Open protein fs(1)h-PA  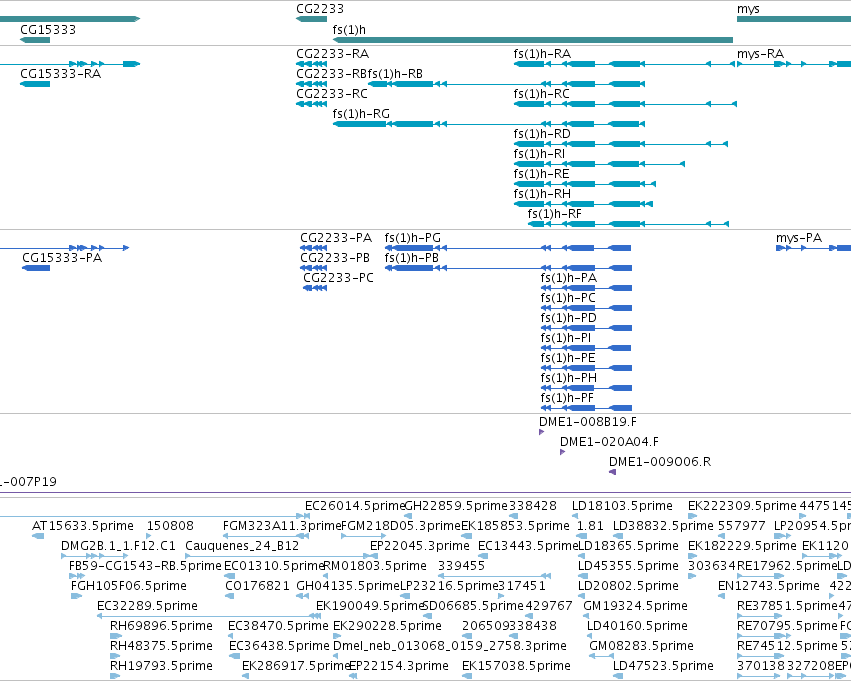[569, 278]
